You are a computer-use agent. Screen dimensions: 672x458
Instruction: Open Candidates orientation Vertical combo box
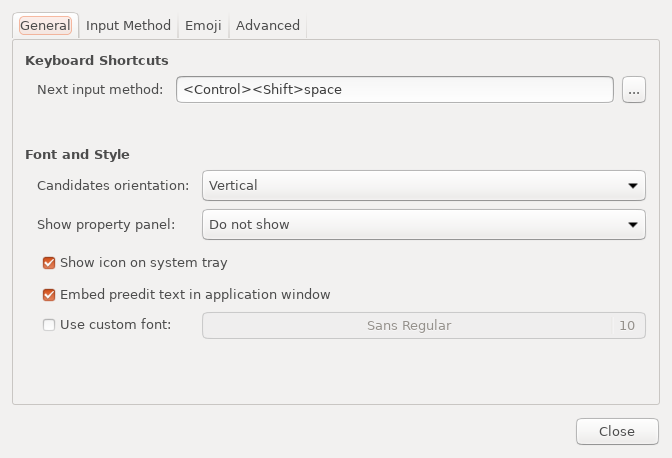[x=424, y=186]
